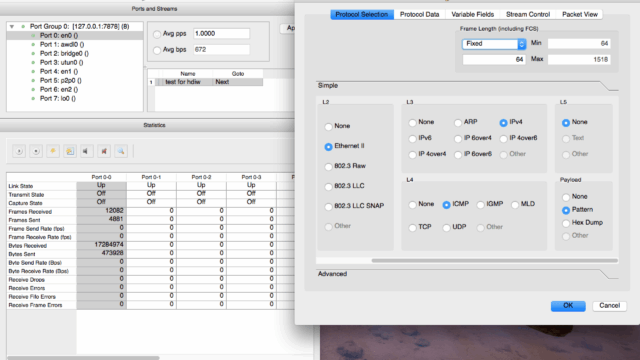
Task: Select ARP as the L3 protocol
Action: pos(458,122)
